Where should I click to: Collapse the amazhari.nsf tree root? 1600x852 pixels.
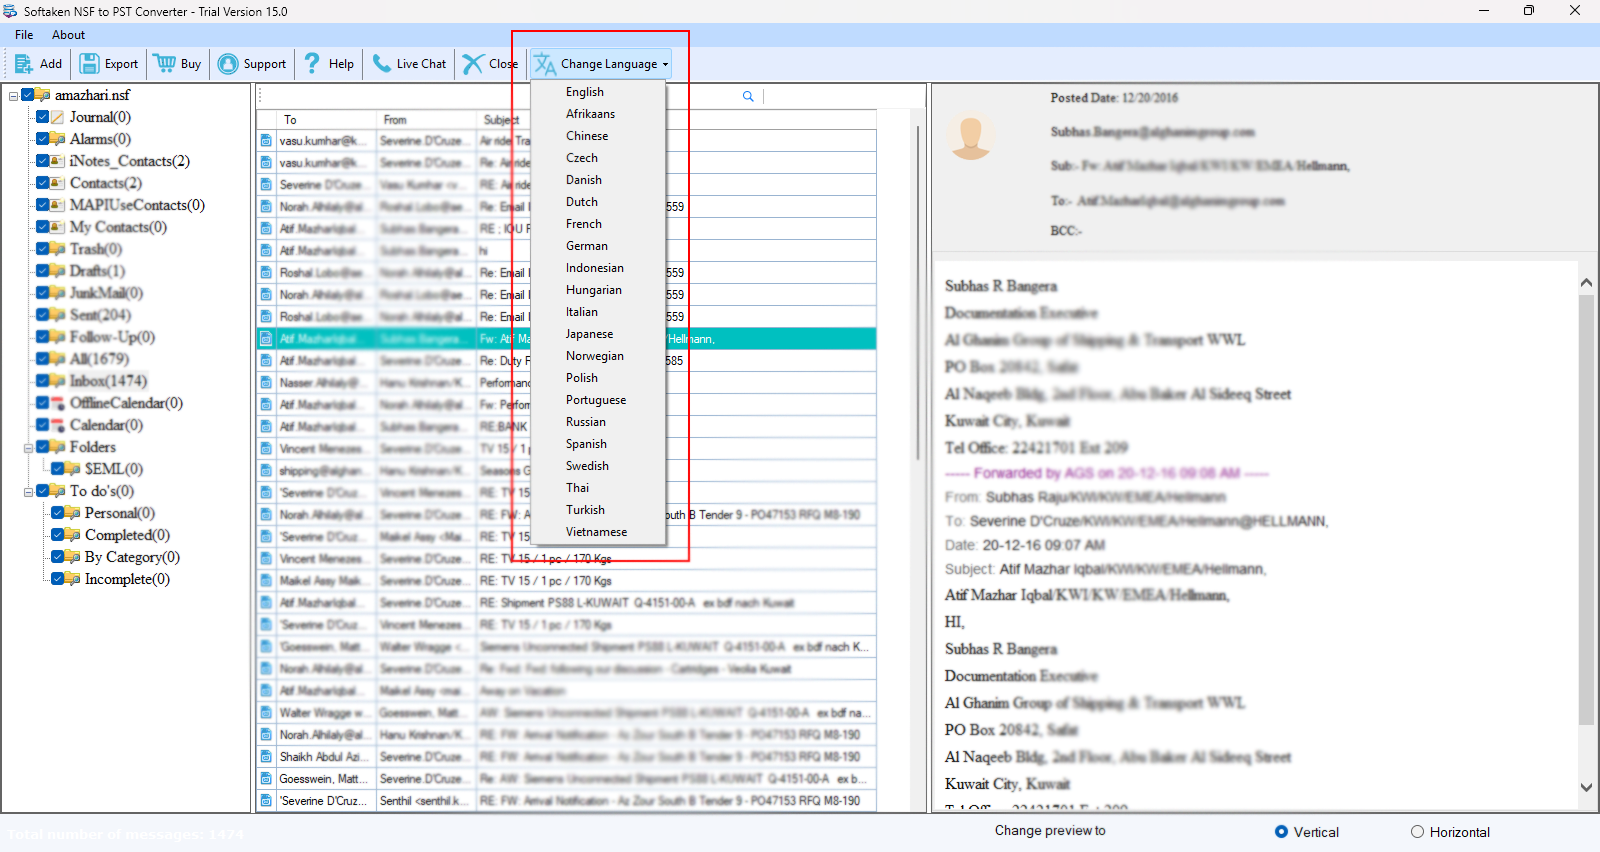pyautogui.click(x=13, y=96)
